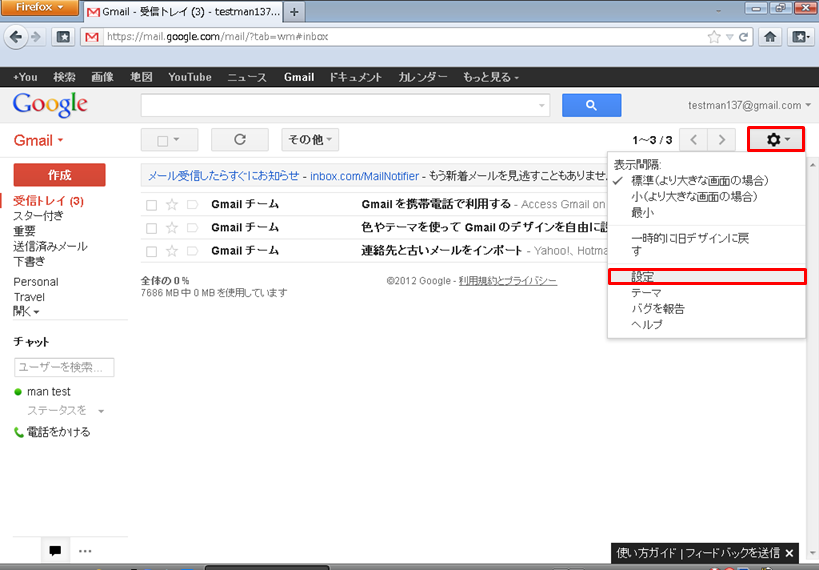Open the Travel label
819x570 pixels.
point(29,297)
